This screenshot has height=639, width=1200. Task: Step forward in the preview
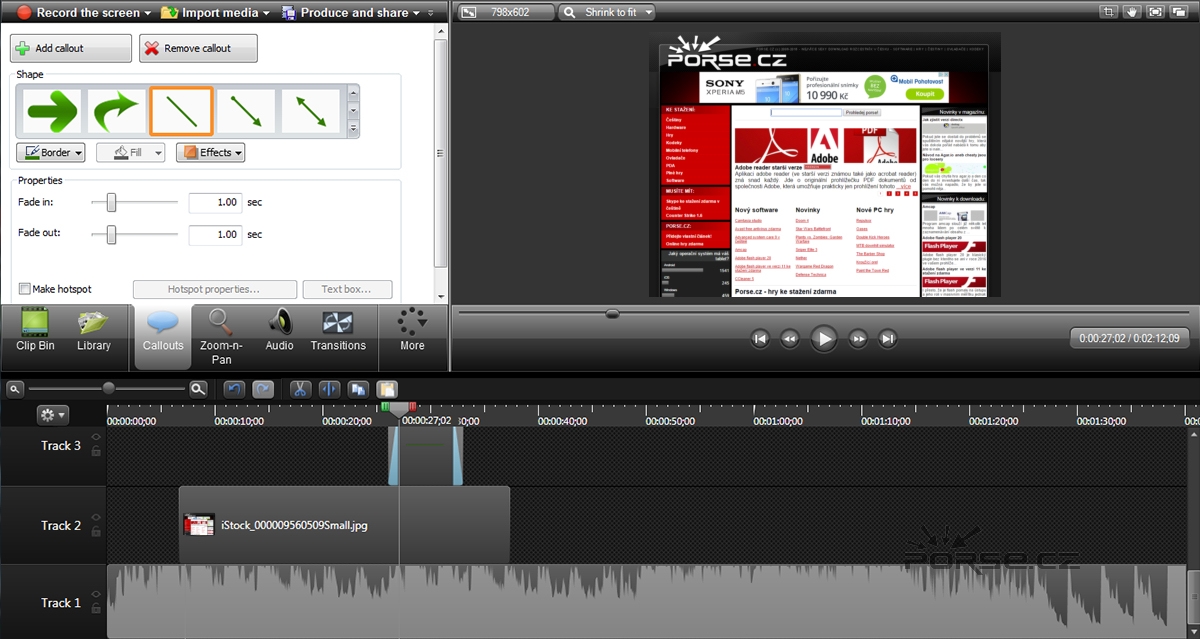(857, 339)
